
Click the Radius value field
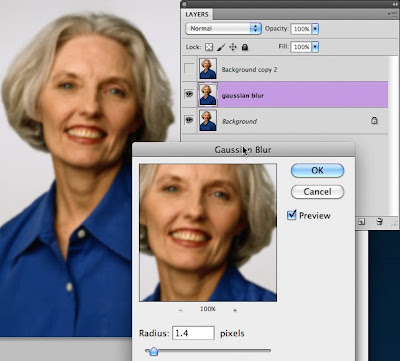point(193,333)
